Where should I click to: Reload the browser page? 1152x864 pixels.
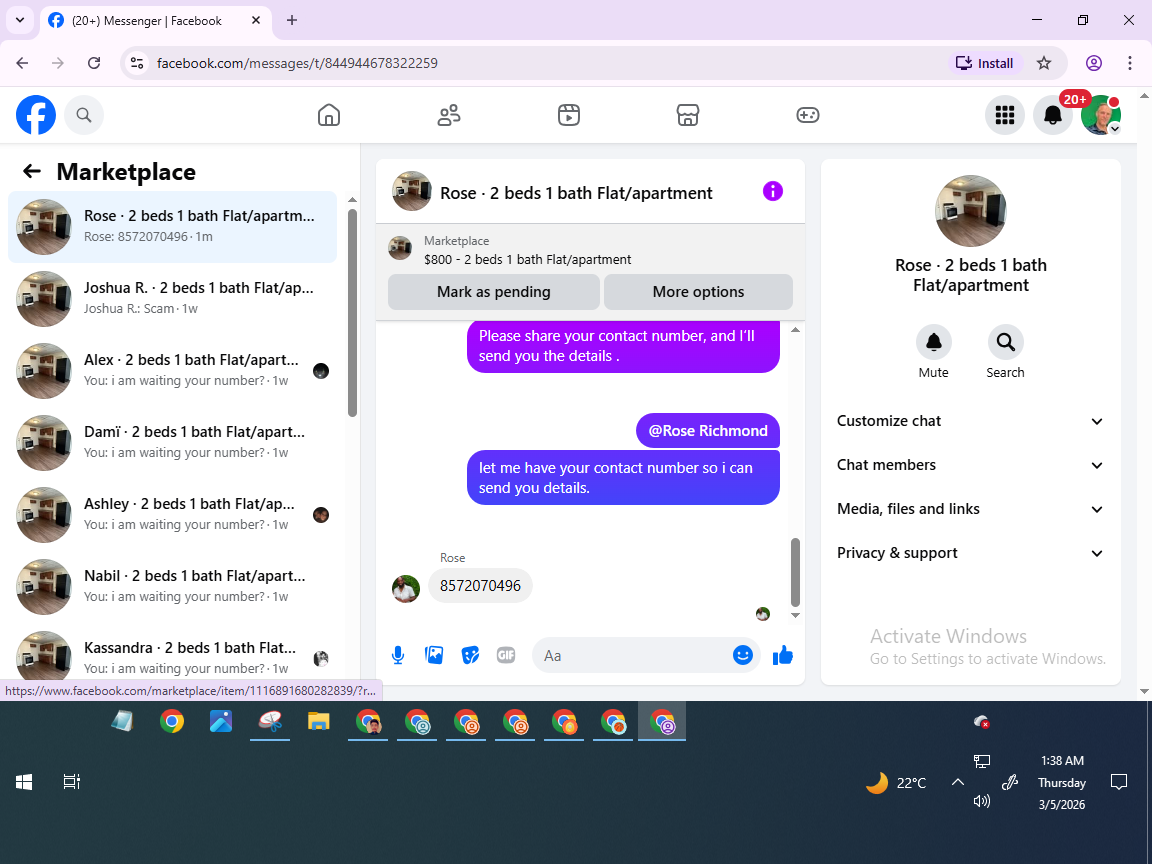pyautogui.click(x=94, y=63)
